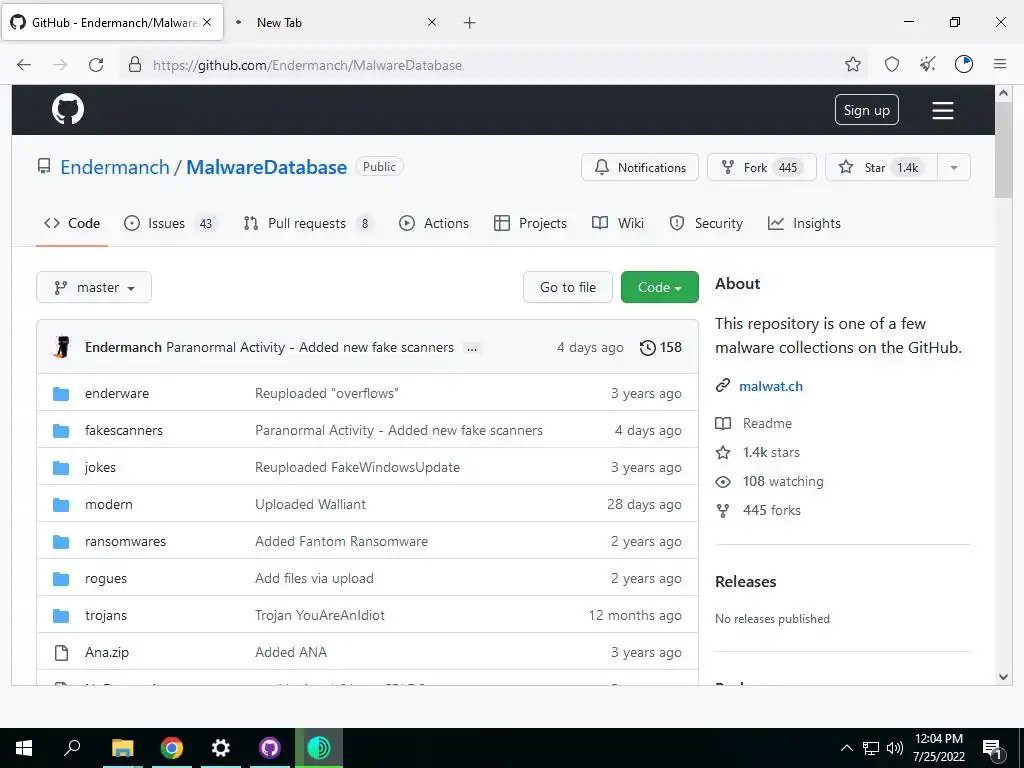
Task: Open the Releases heading link
Action: point(746,582)
